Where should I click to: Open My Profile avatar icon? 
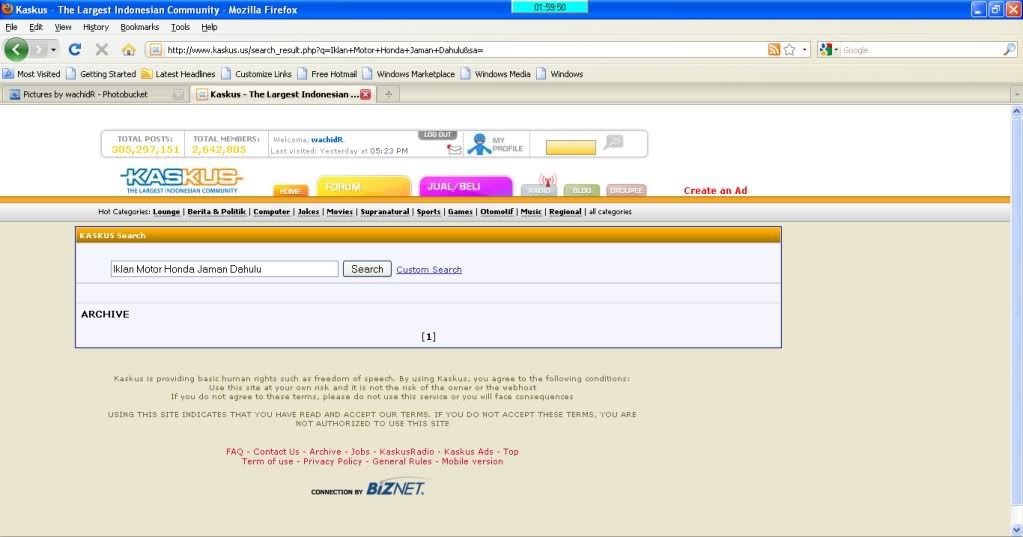pos(480,144)
